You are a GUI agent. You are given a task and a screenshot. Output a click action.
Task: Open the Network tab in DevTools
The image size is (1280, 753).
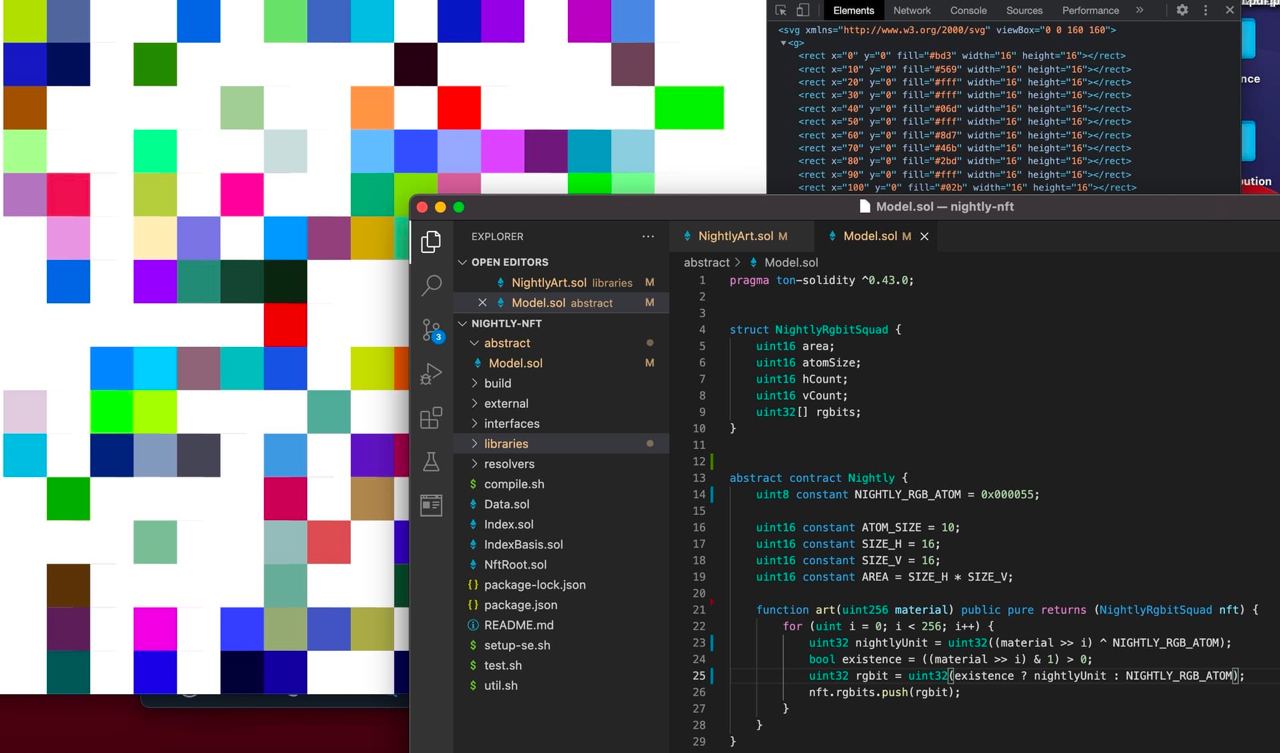pos(912,10)
